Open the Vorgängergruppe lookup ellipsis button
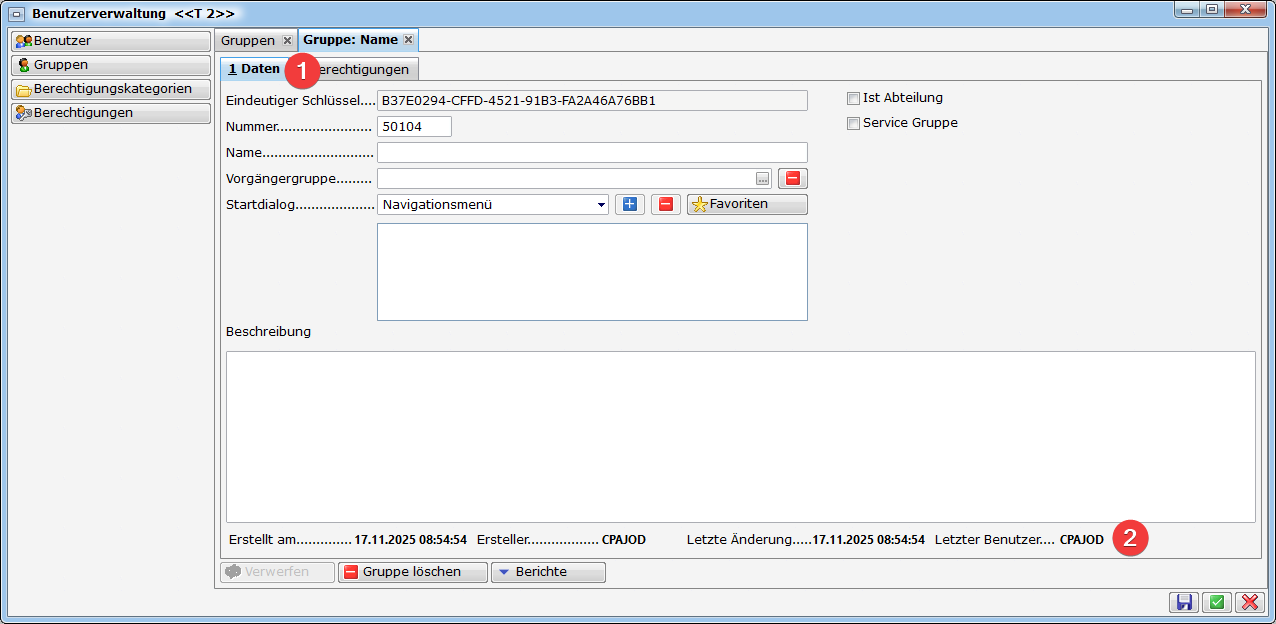Viewport: 1276px width, 624px height. point(762,179)
